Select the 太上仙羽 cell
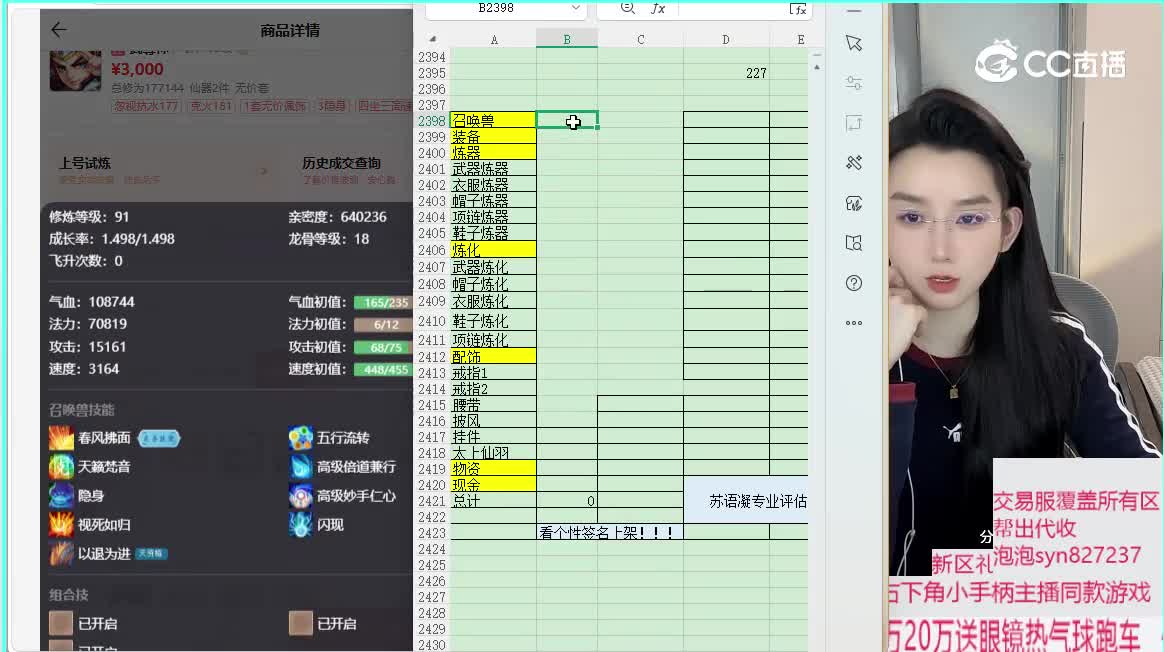Screen dimensions: 1164x652 click(493, 453)
